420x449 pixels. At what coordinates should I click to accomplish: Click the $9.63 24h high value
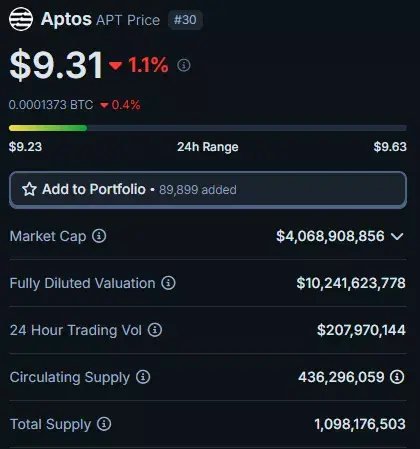click(390, 147)
